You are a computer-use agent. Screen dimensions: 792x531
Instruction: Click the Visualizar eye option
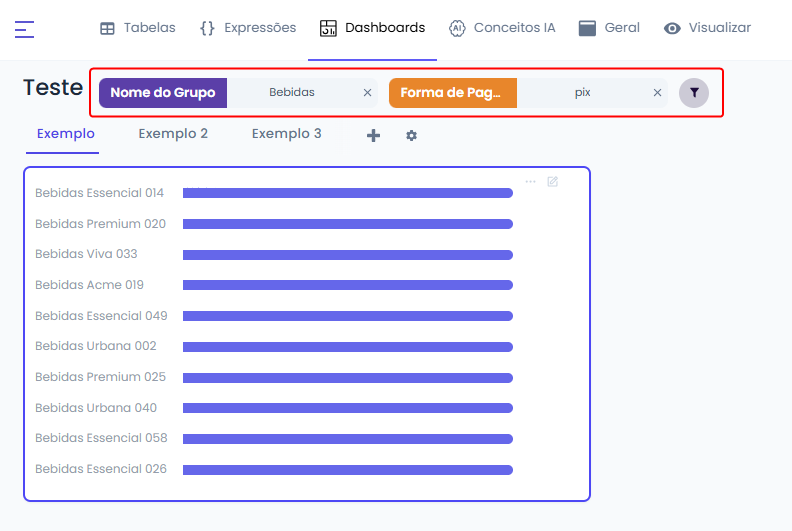click(x=707, y=28)
